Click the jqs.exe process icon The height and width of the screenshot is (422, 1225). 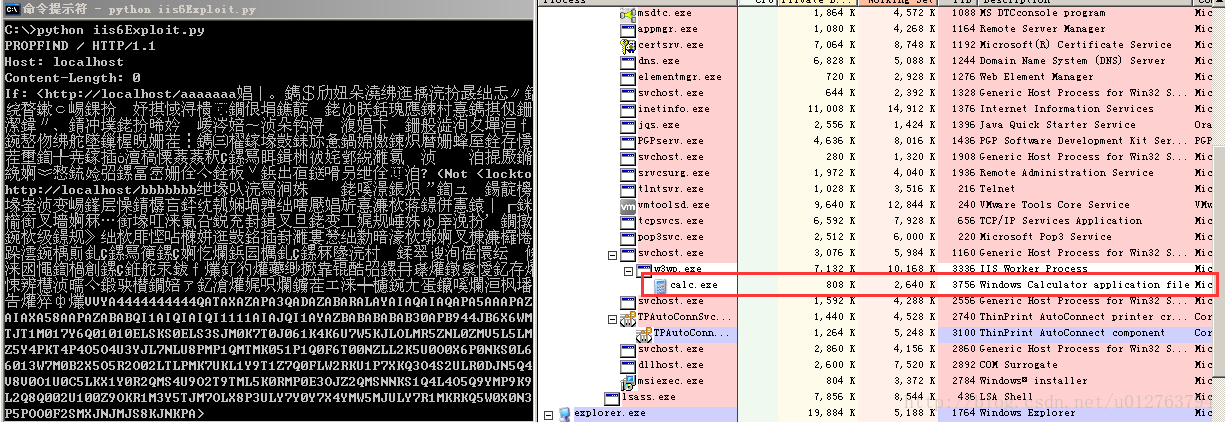tap(628, 125)
